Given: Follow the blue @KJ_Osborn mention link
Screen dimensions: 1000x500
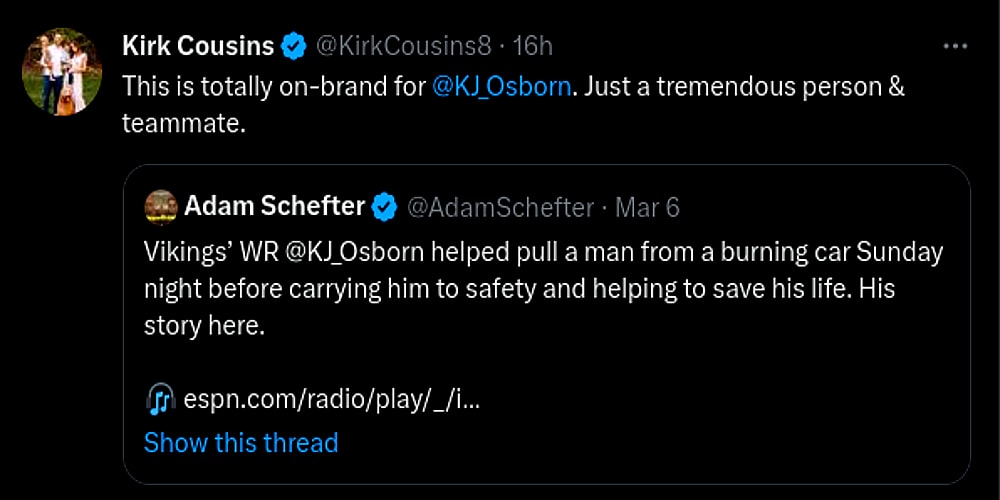Looking at the screenshot, I should (x=502, y=86).
